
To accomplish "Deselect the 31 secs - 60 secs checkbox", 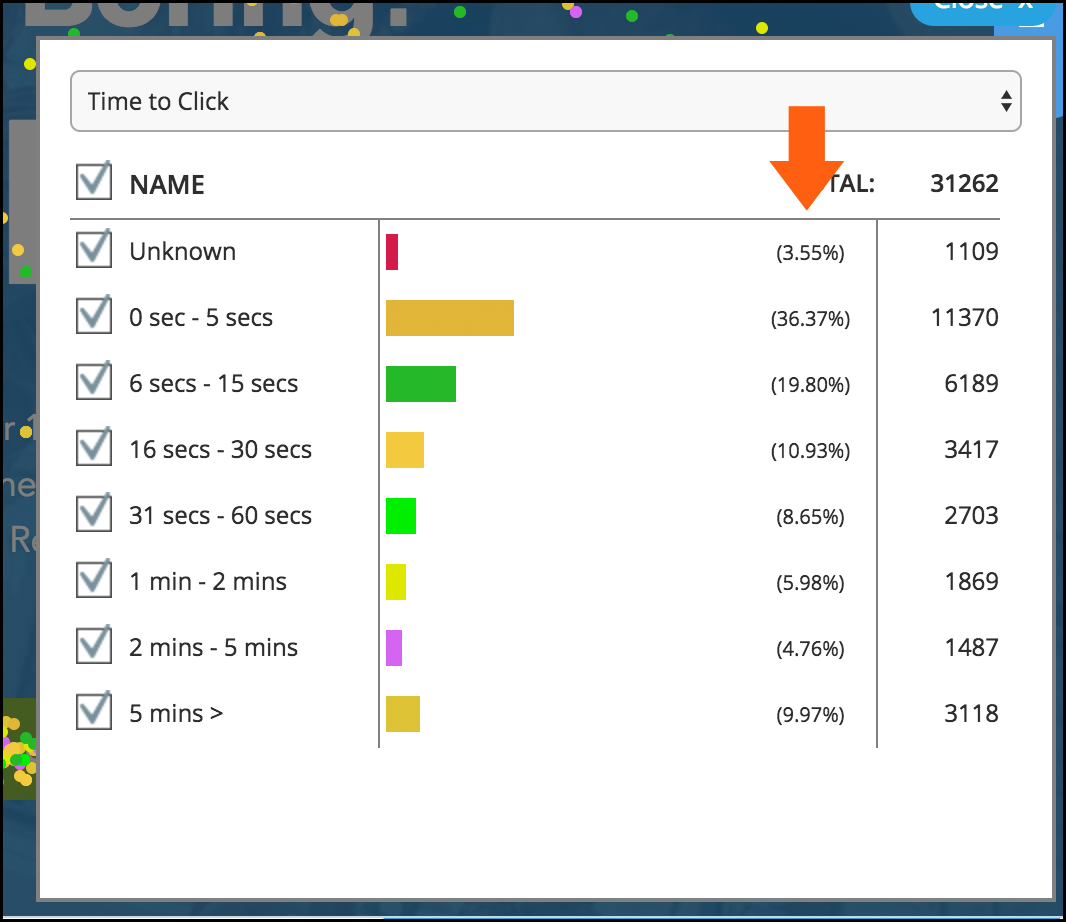I will point(94,514).
